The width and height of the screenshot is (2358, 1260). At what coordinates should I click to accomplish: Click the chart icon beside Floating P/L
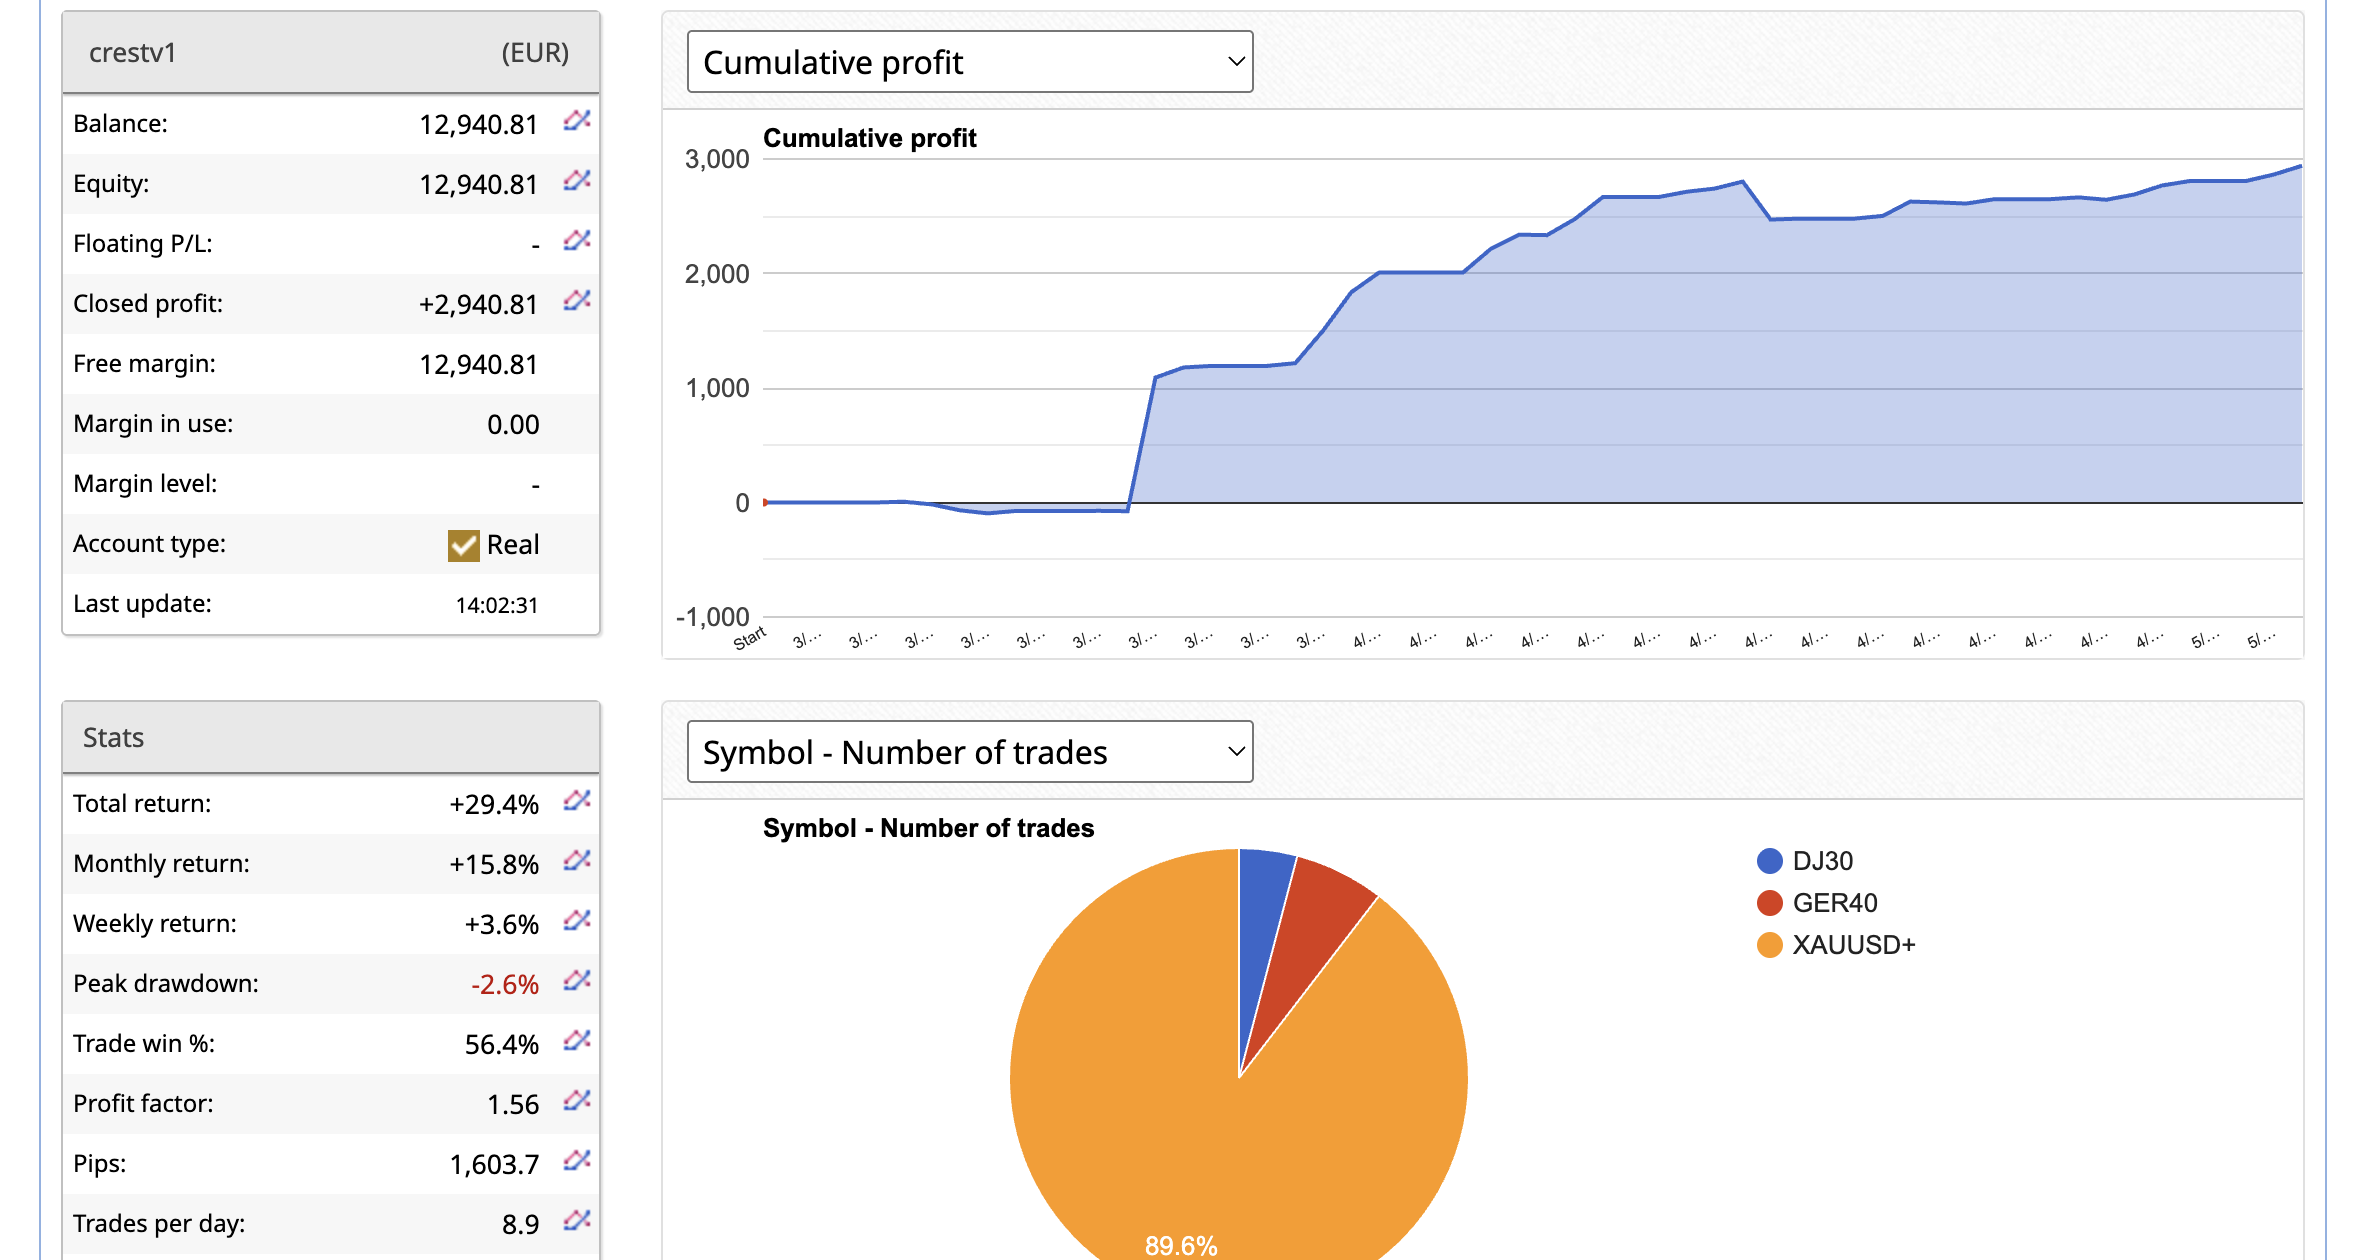pos(577,241)
